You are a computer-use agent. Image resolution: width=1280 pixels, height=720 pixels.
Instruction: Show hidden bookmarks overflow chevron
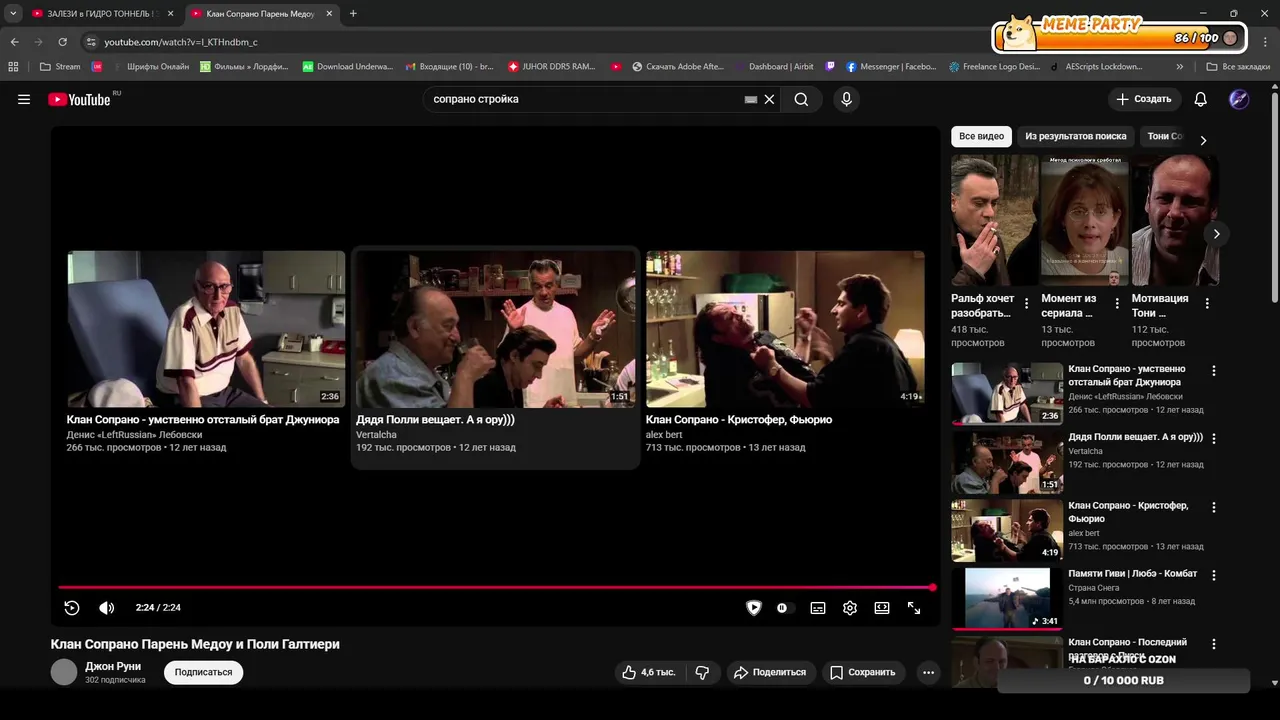click(x=1180, y=67)
